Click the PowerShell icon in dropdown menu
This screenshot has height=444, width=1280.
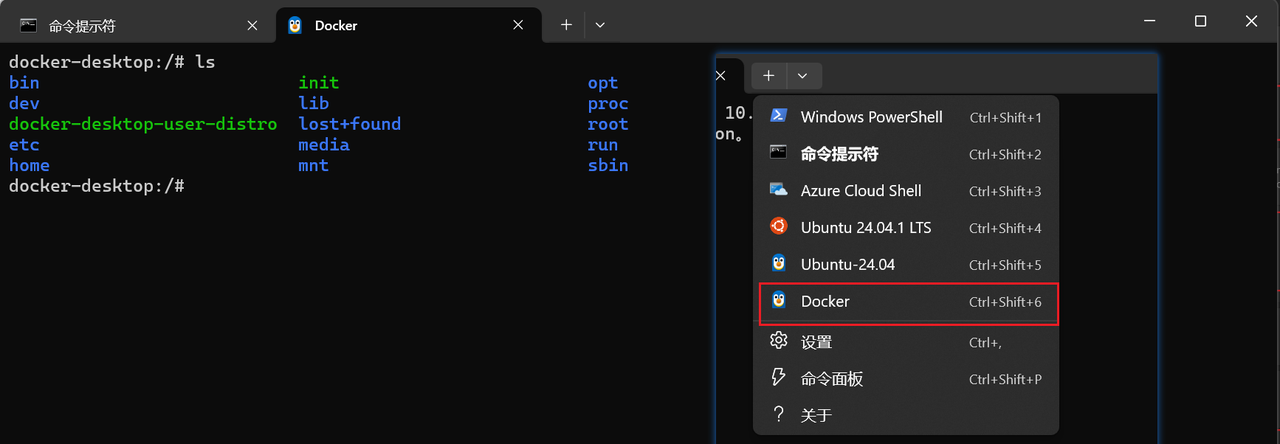pos(778,116)
